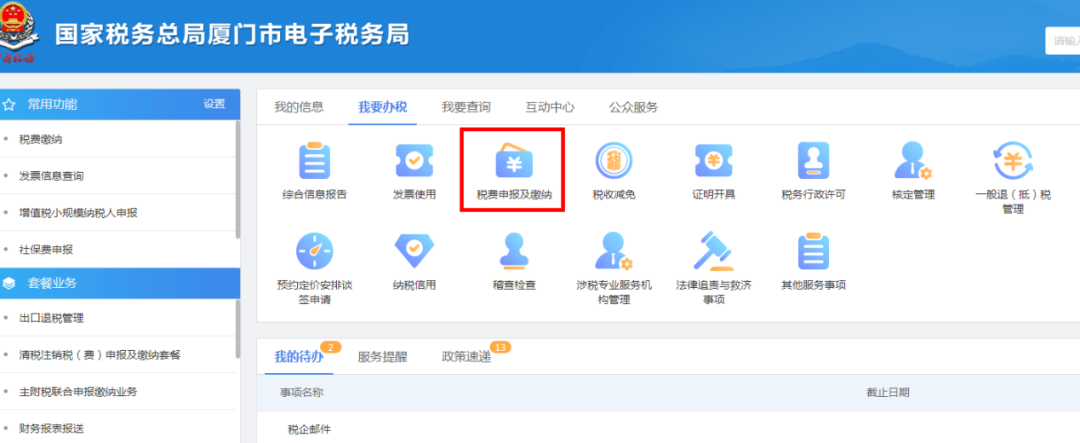Open 税收减免 icon
The height and width of the screenshot is (443, 1080).
click(x=614, y=161)
